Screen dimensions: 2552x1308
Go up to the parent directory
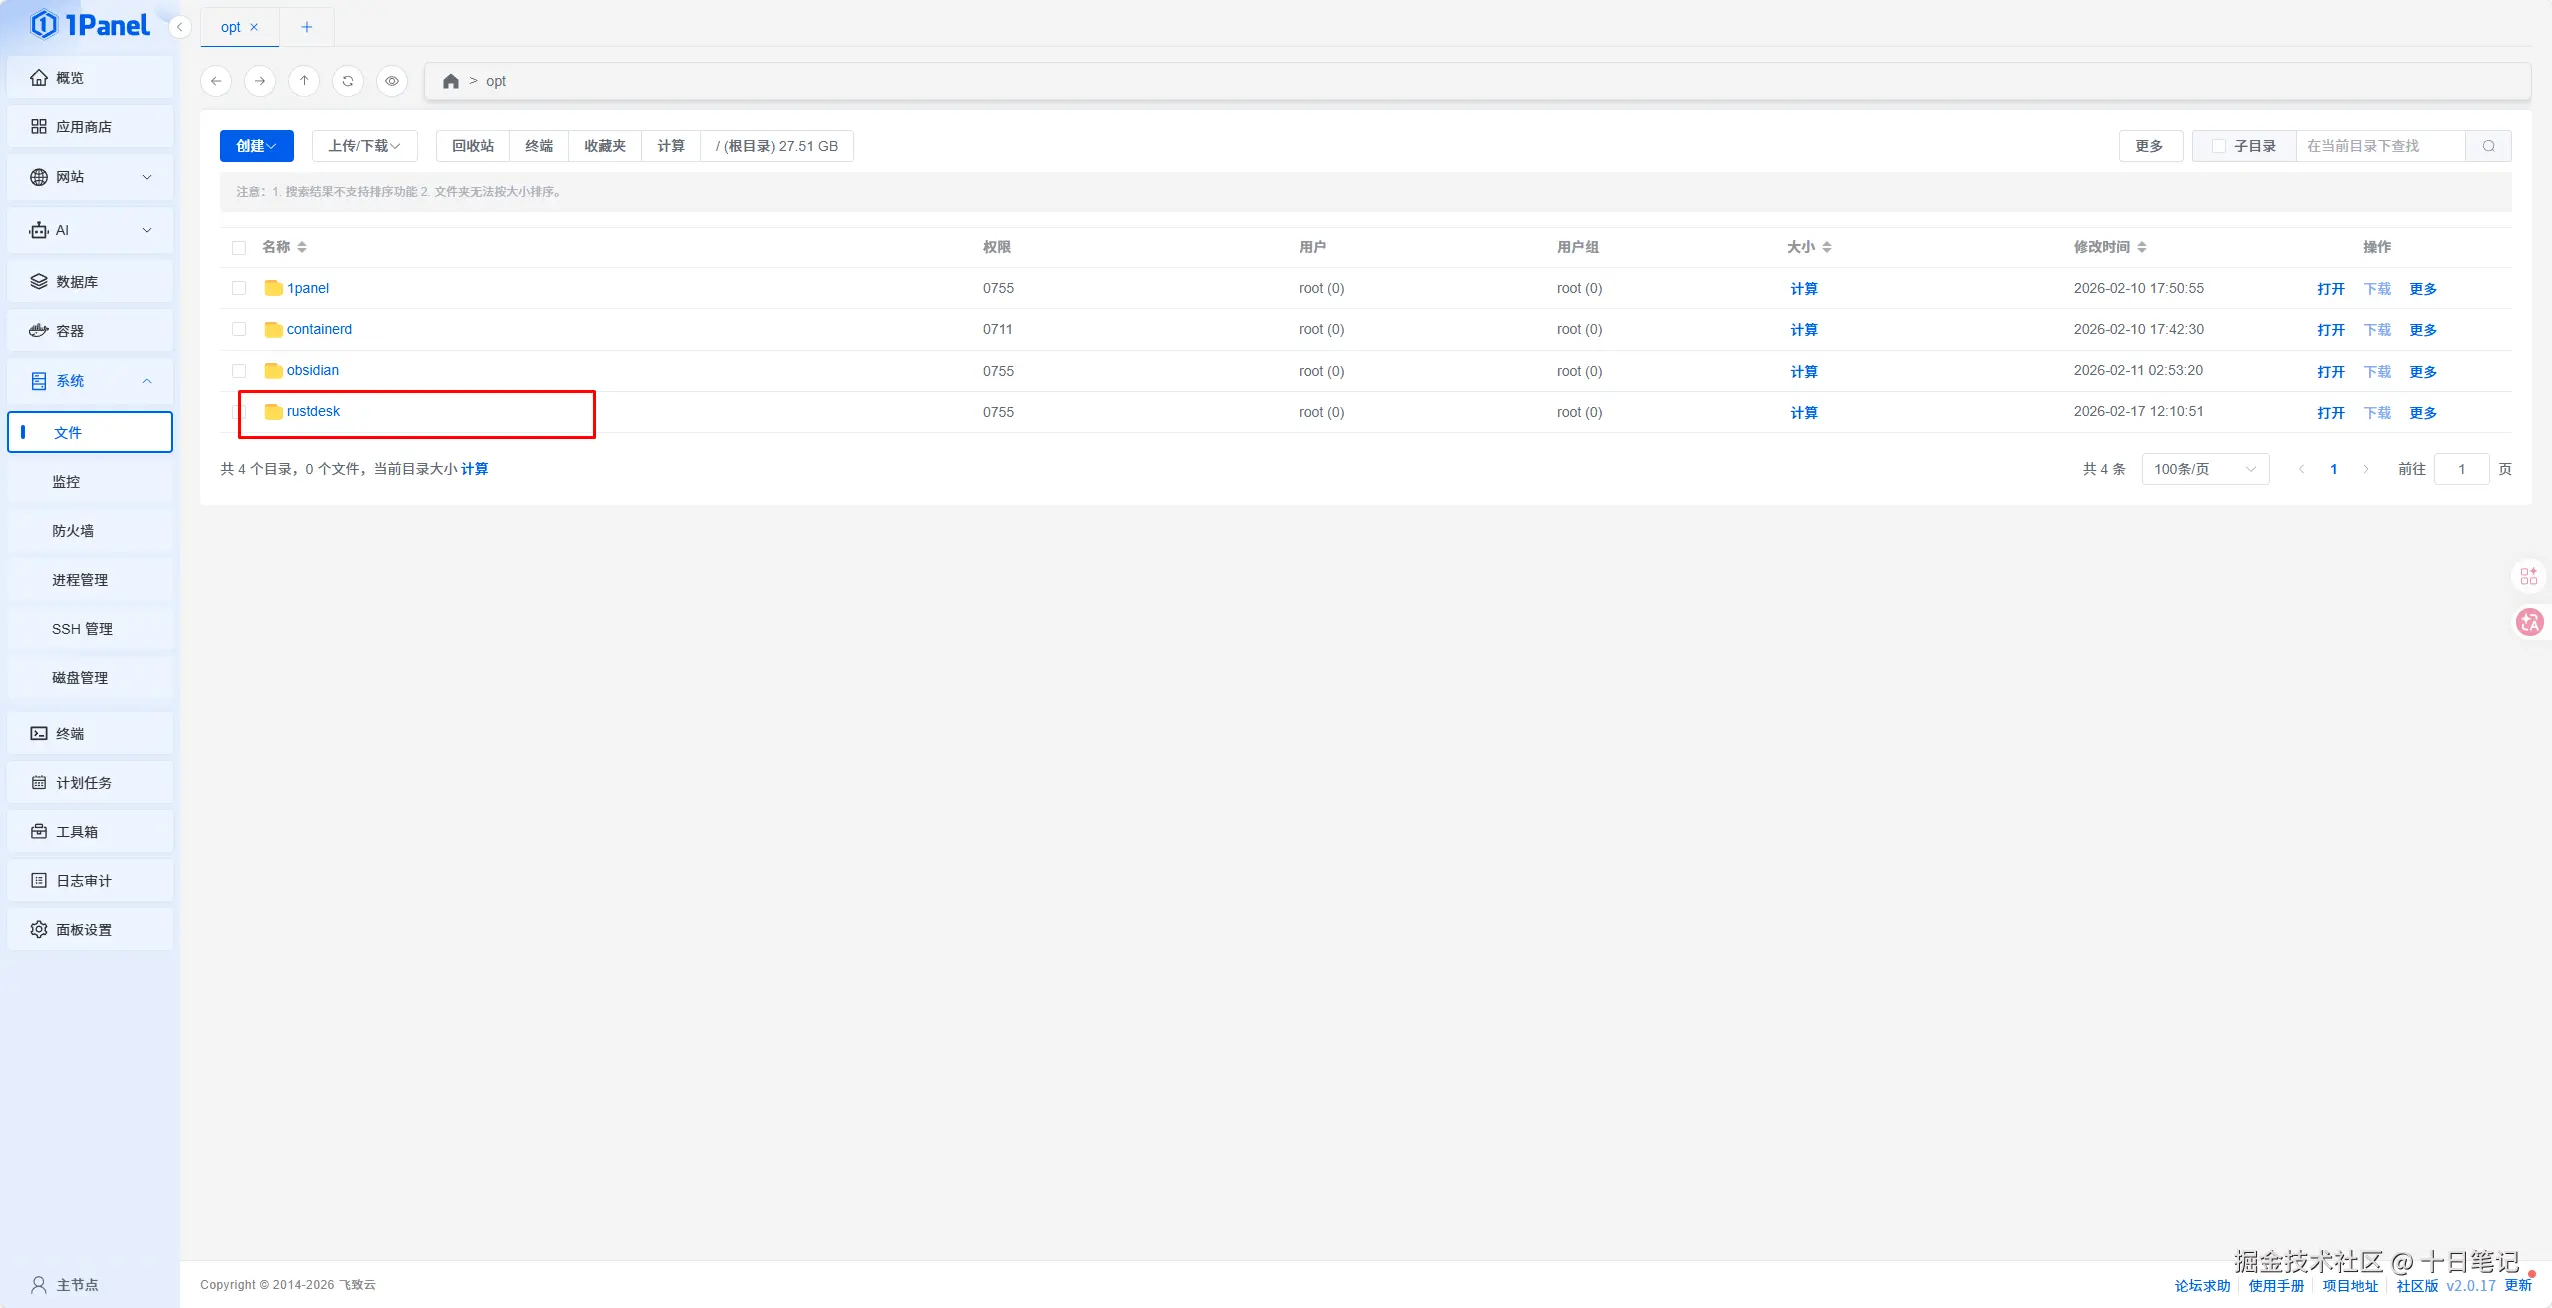click(x=304, y=81)
